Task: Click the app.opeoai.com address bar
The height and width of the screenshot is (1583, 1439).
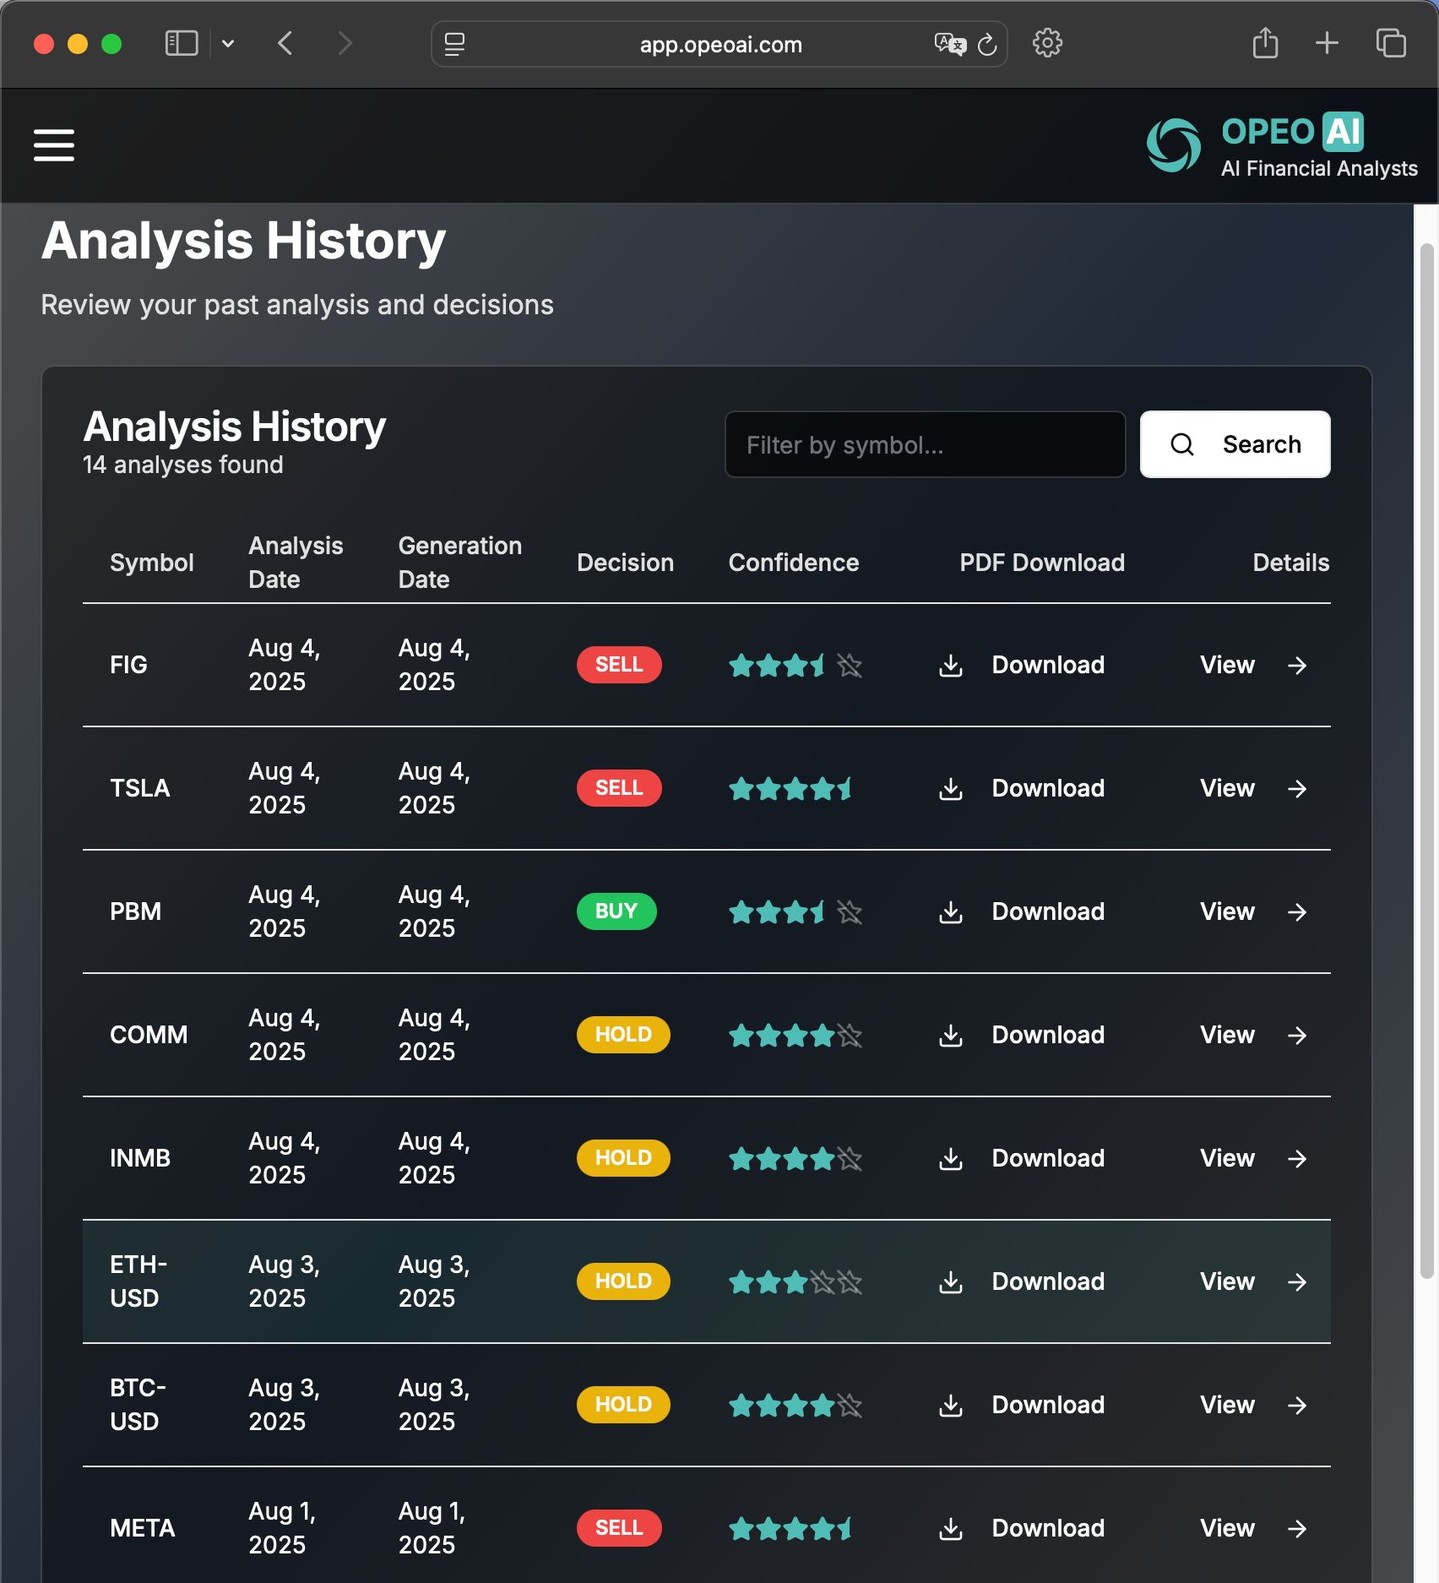Action: [x=720, y=44]
